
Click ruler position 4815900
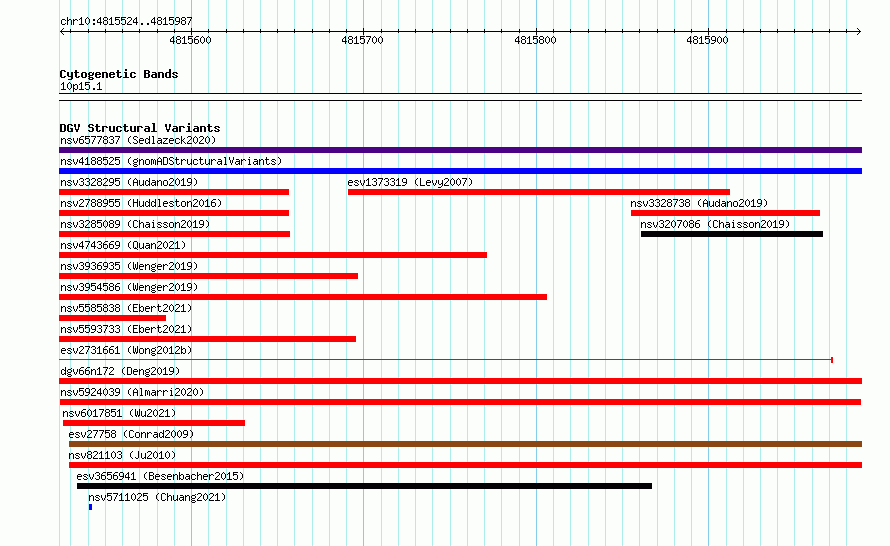coord(707,40)
